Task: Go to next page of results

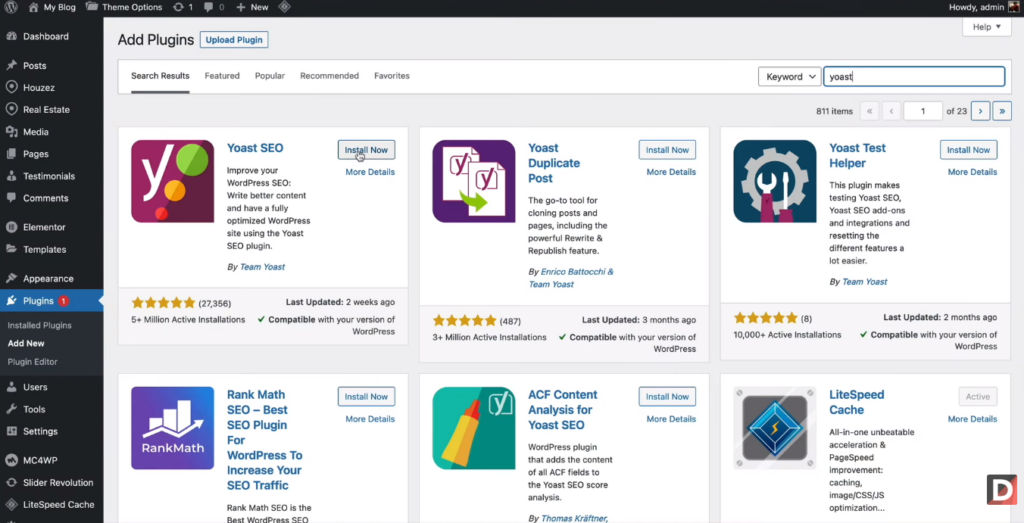Action: 980,111
